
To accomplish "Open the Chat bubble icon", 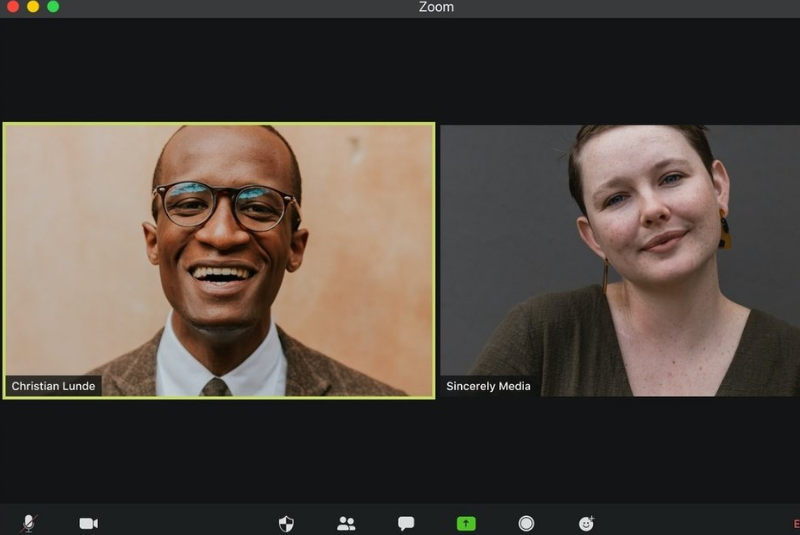I will (406, 523).
